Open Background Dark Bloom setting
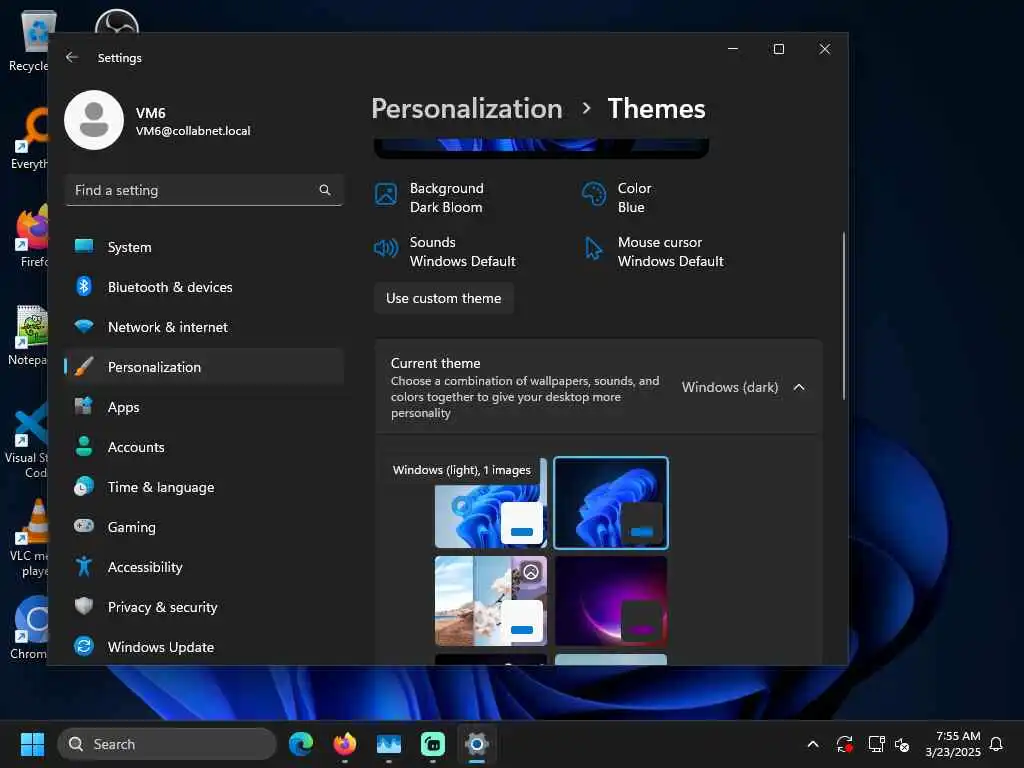The image size is (1024, 768). [x=430, y=197]
